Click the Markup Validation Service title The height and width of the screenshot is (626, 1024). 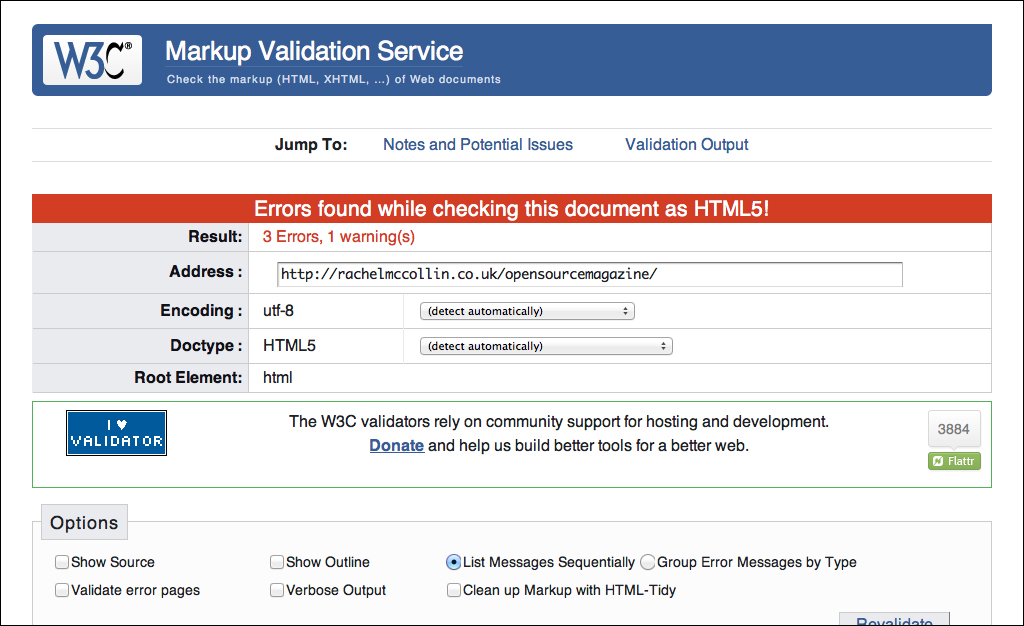314,51
